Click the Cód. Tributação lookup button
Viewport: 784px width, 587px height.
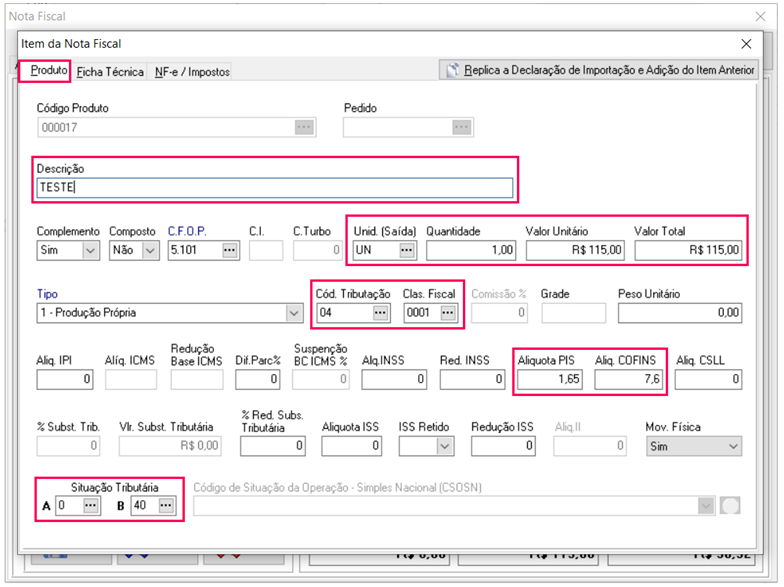[x=381, y=313]
